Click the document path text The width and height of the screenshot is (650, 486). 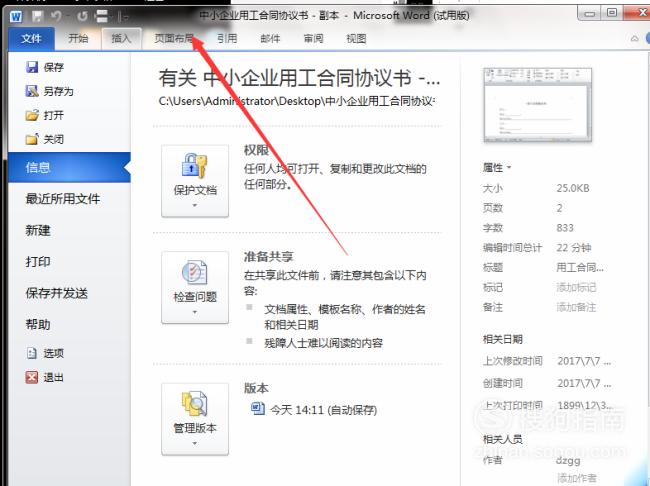pyautogui.click(x=297, y=101)
